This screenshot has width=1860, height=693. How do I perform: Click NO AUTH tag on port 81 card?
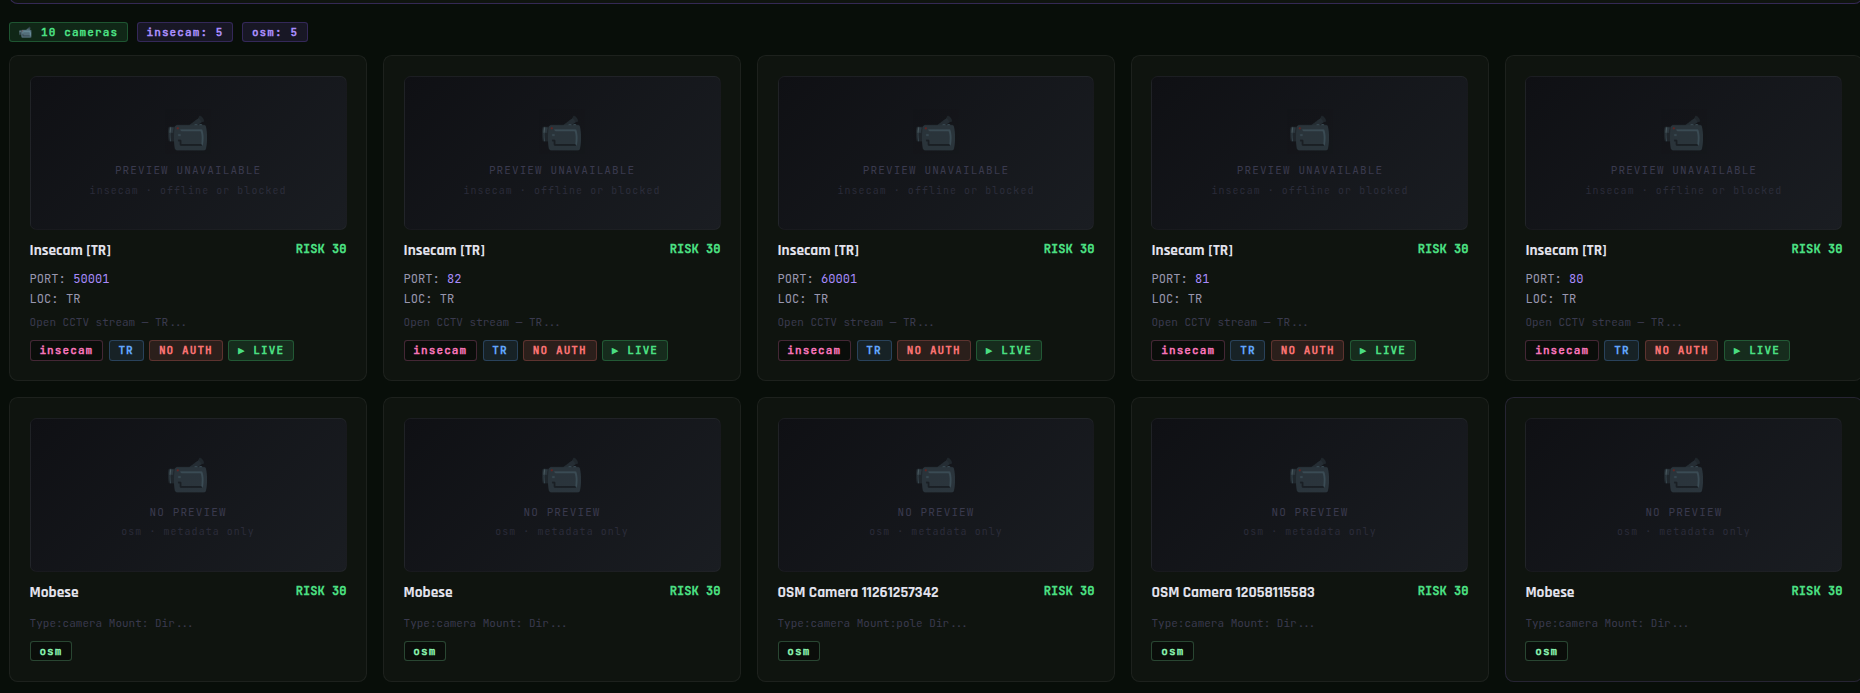tap(1307, 350)
